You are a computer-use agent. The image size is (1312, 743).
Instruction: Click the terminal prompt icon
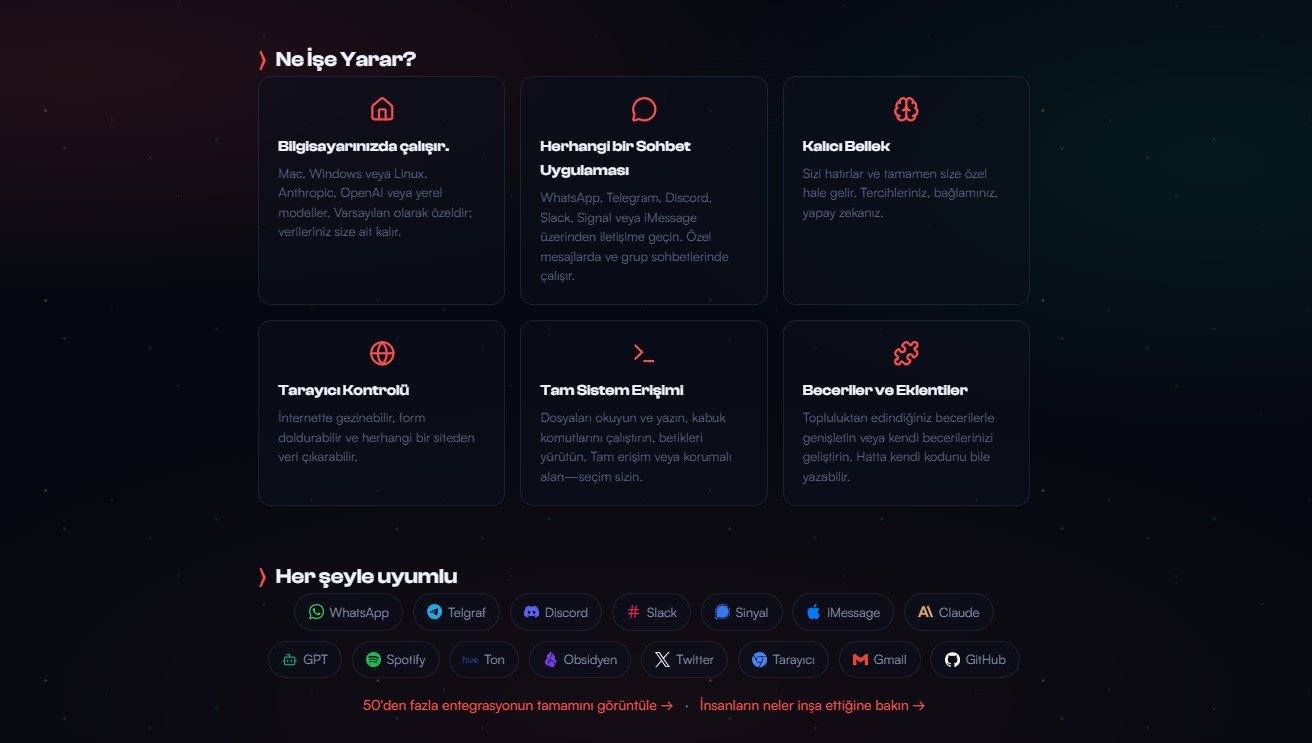pos(644,353)
